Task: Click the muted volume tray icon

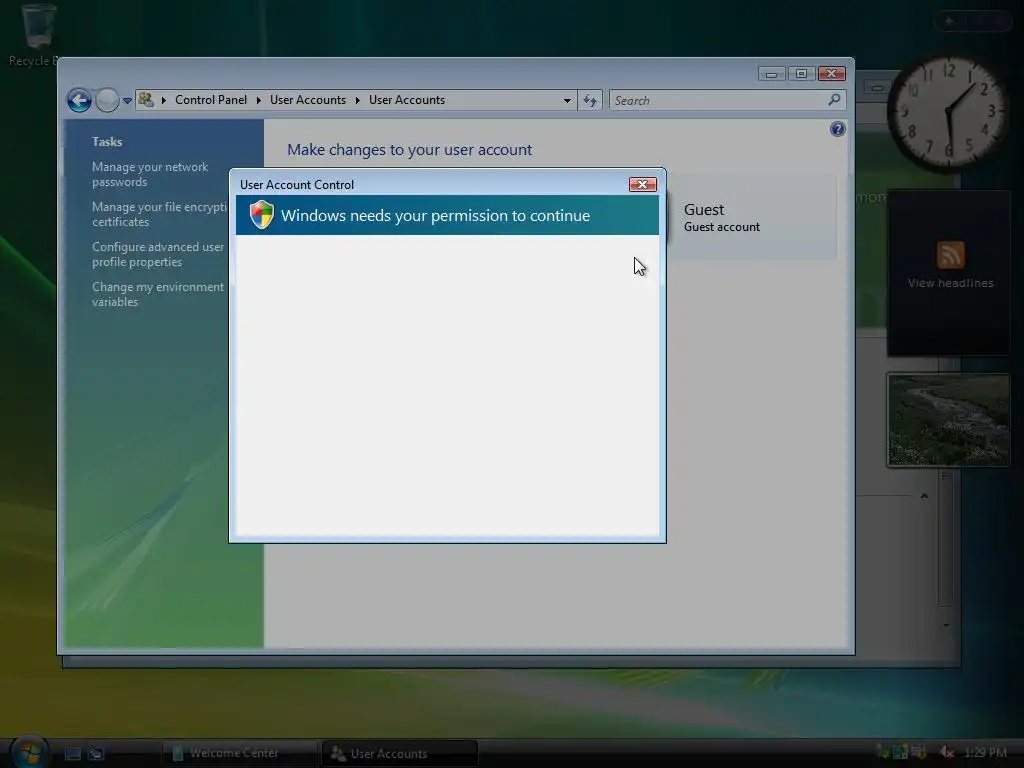Action: 946,752
